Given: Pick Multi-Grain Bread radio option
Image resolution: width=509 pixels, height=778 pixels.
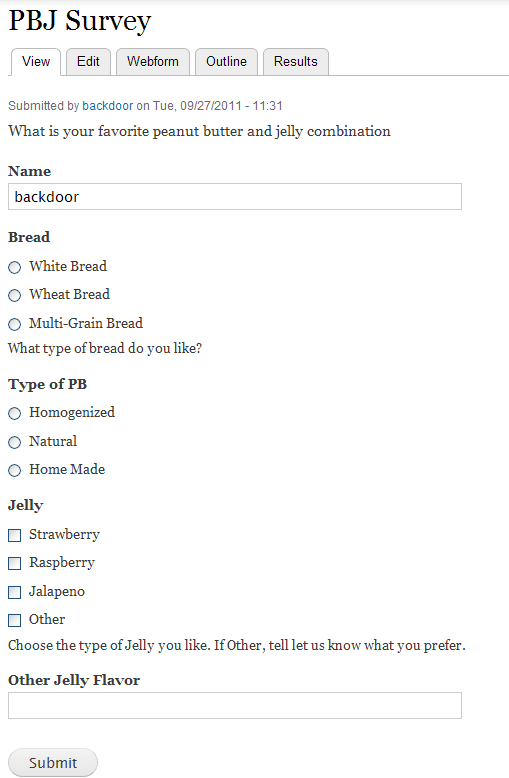Looking at the screenshot, I should [14, 324].
